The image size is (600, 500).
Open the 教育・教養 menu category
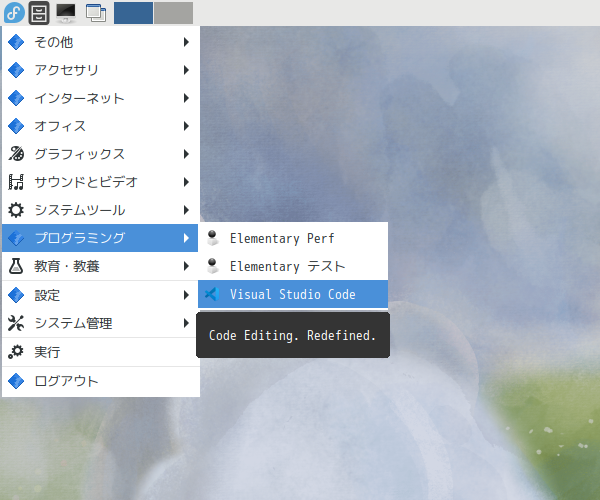[101, 266]
